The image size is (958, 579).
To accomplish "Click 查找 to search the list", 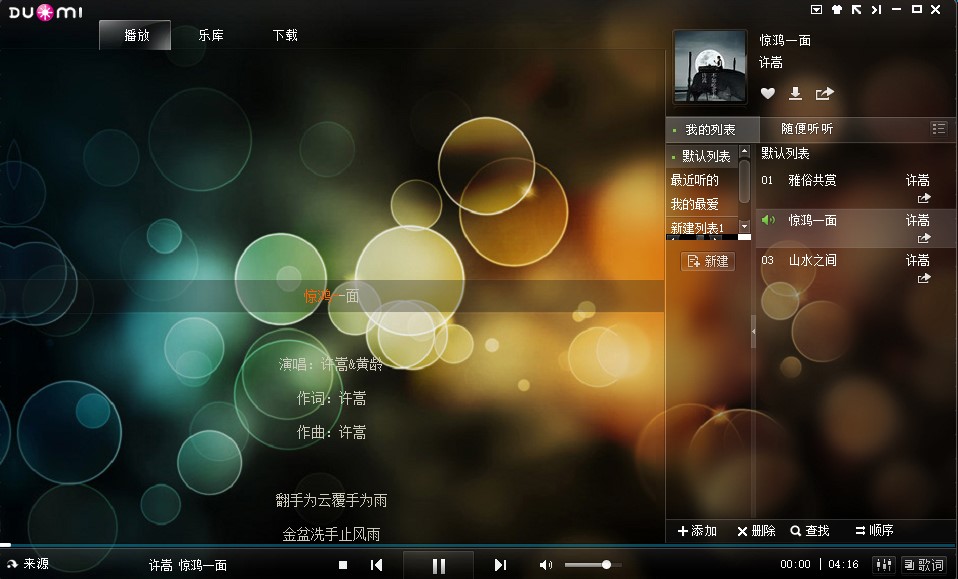I will (x=810, y=531).
